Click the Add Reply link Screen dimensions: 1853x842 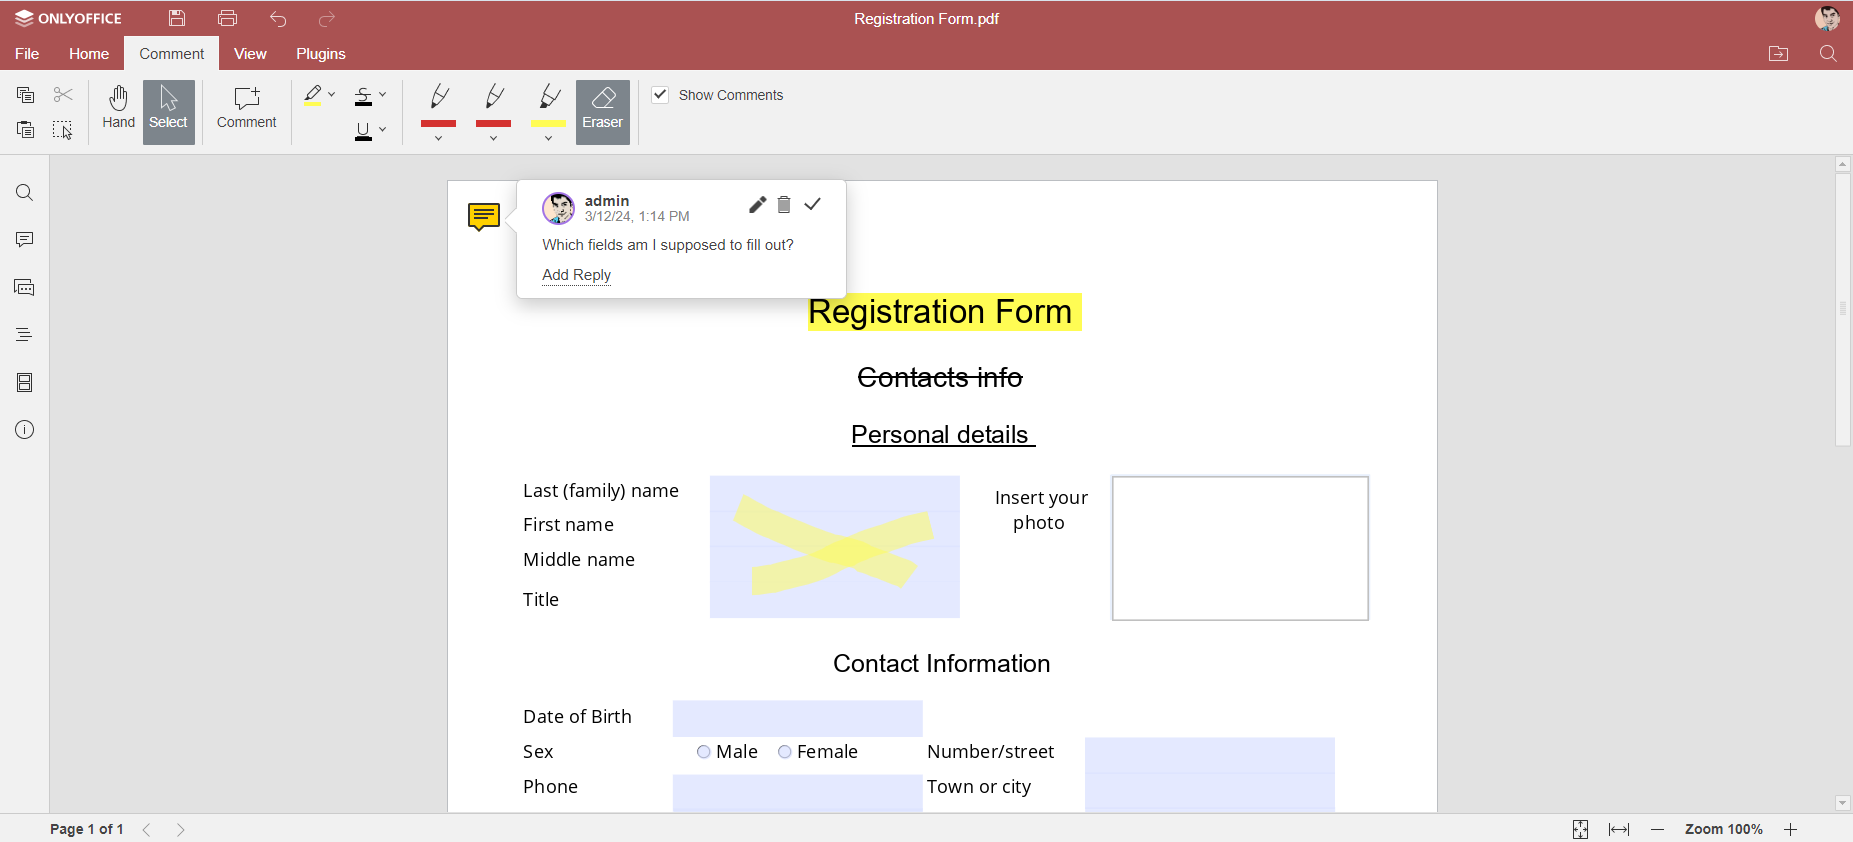[x=576, y=275]
